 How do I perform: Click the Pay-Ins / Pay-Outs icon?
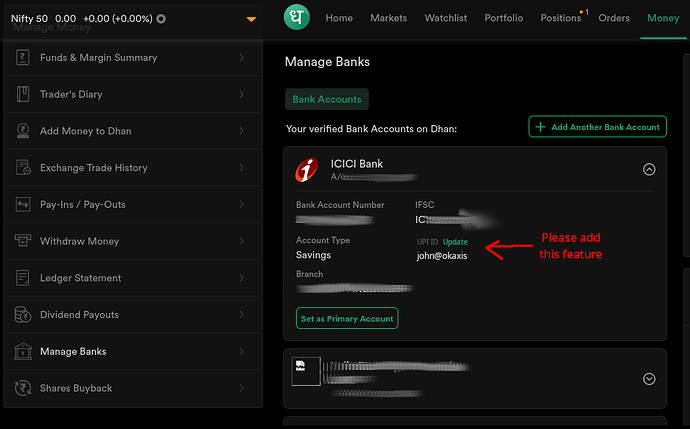point(23,204)
